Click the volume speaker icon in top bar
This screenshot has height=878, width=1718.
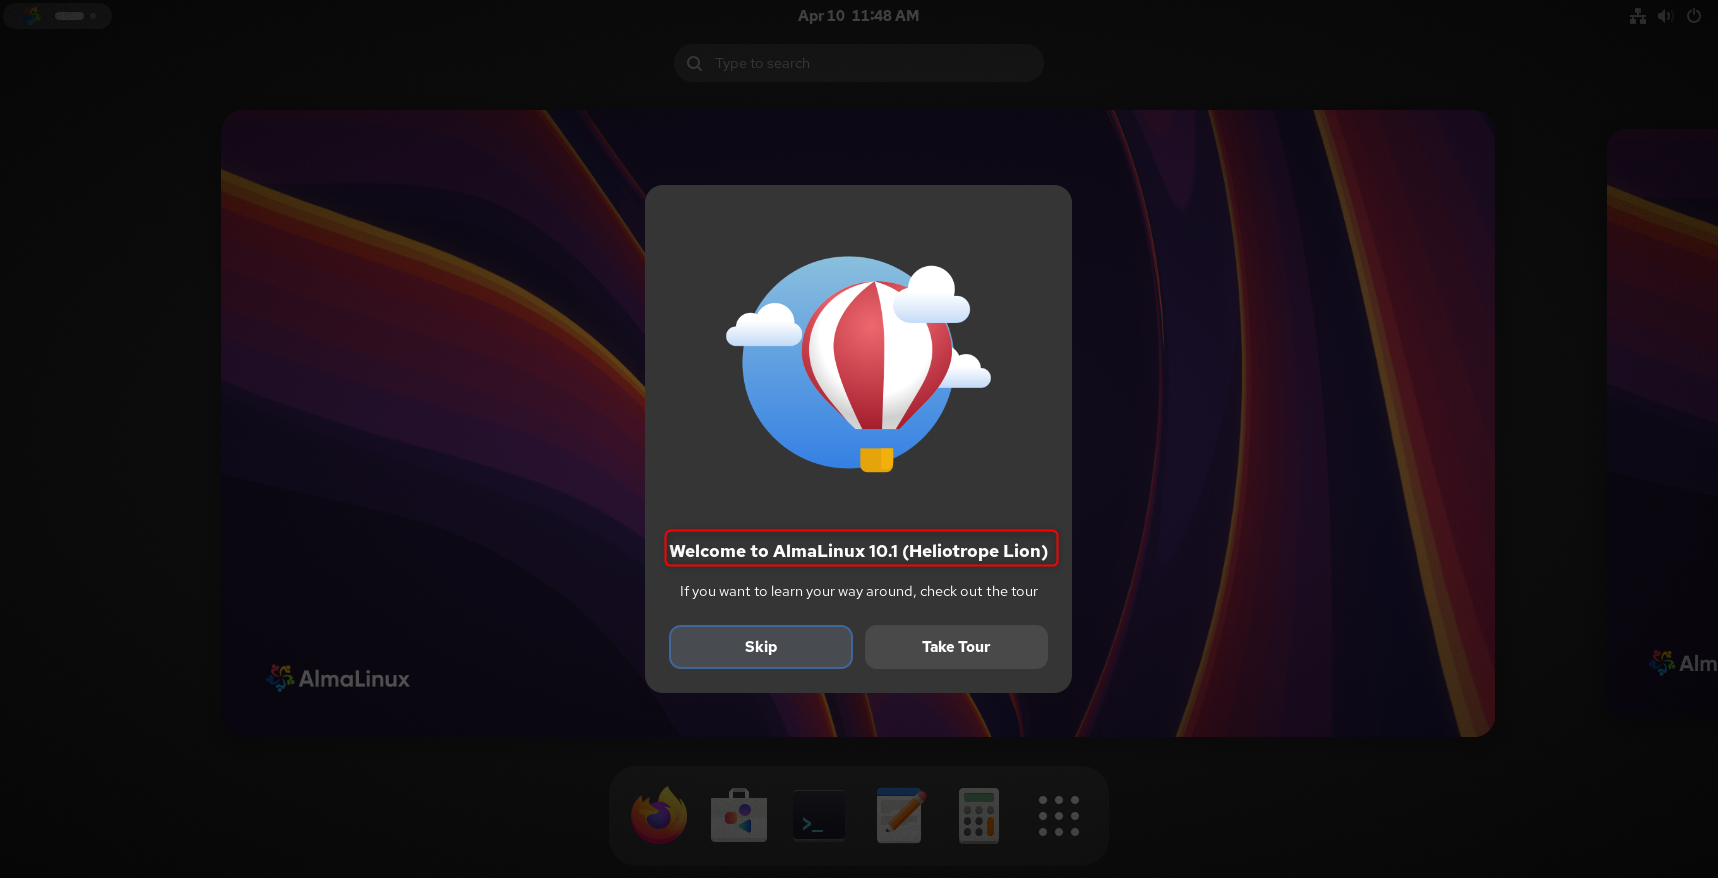pyautogui.click(x=1665, y=16)
